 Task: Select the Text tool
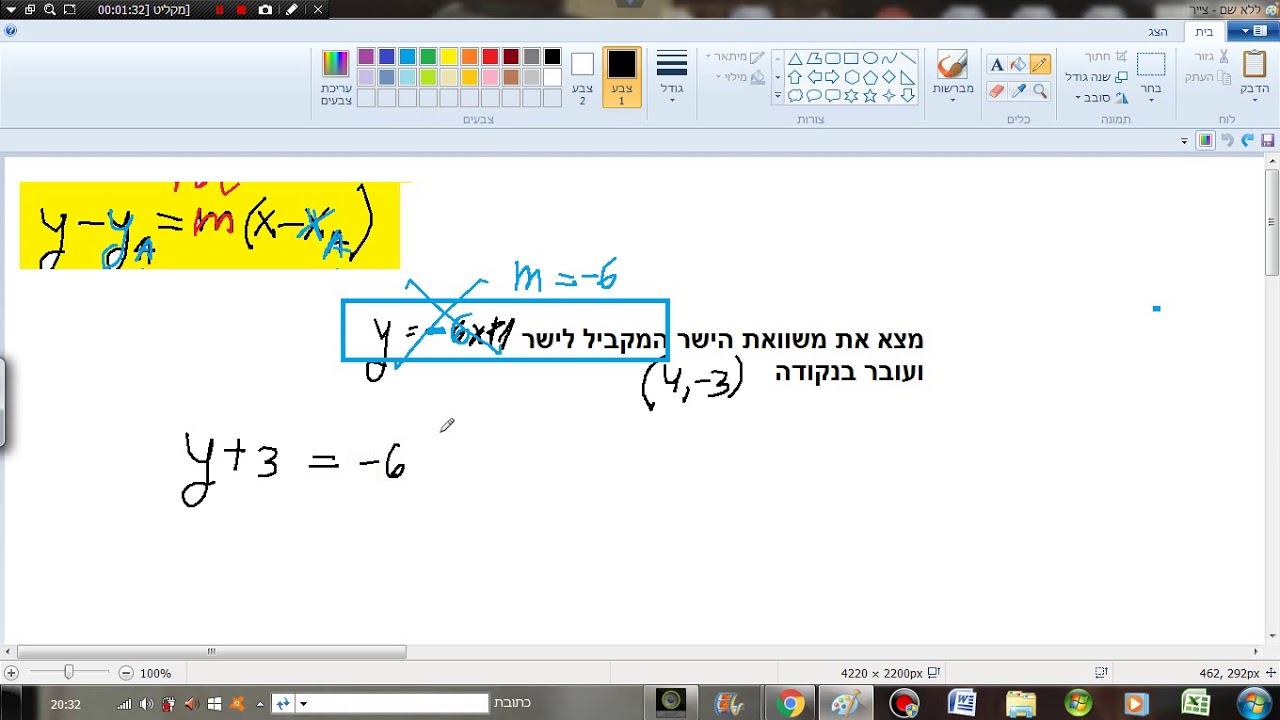pos(997,64)
